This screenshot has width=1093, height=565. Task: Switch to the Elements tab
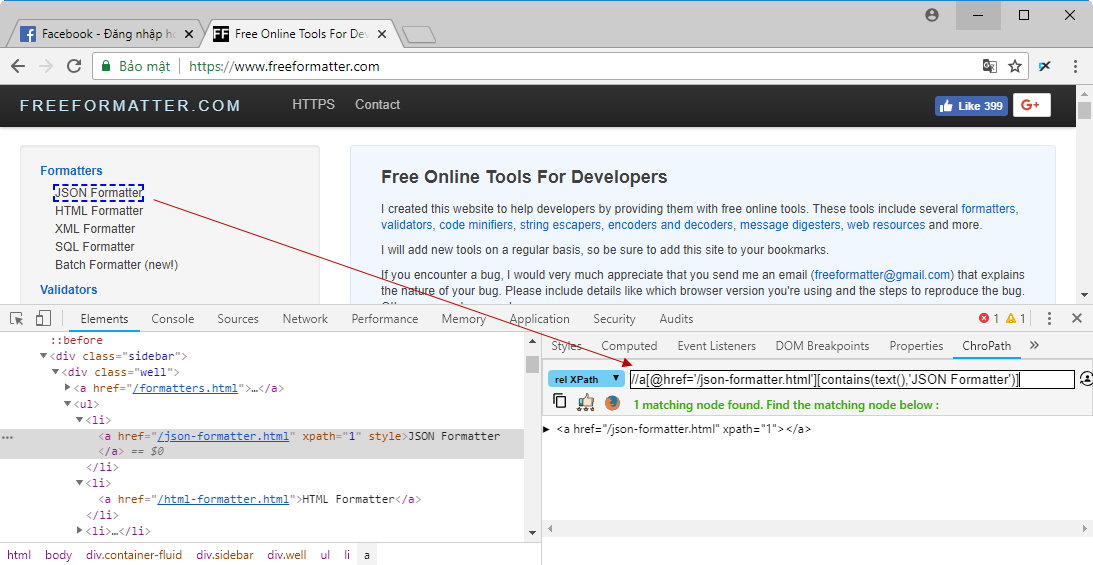(105, 319)
